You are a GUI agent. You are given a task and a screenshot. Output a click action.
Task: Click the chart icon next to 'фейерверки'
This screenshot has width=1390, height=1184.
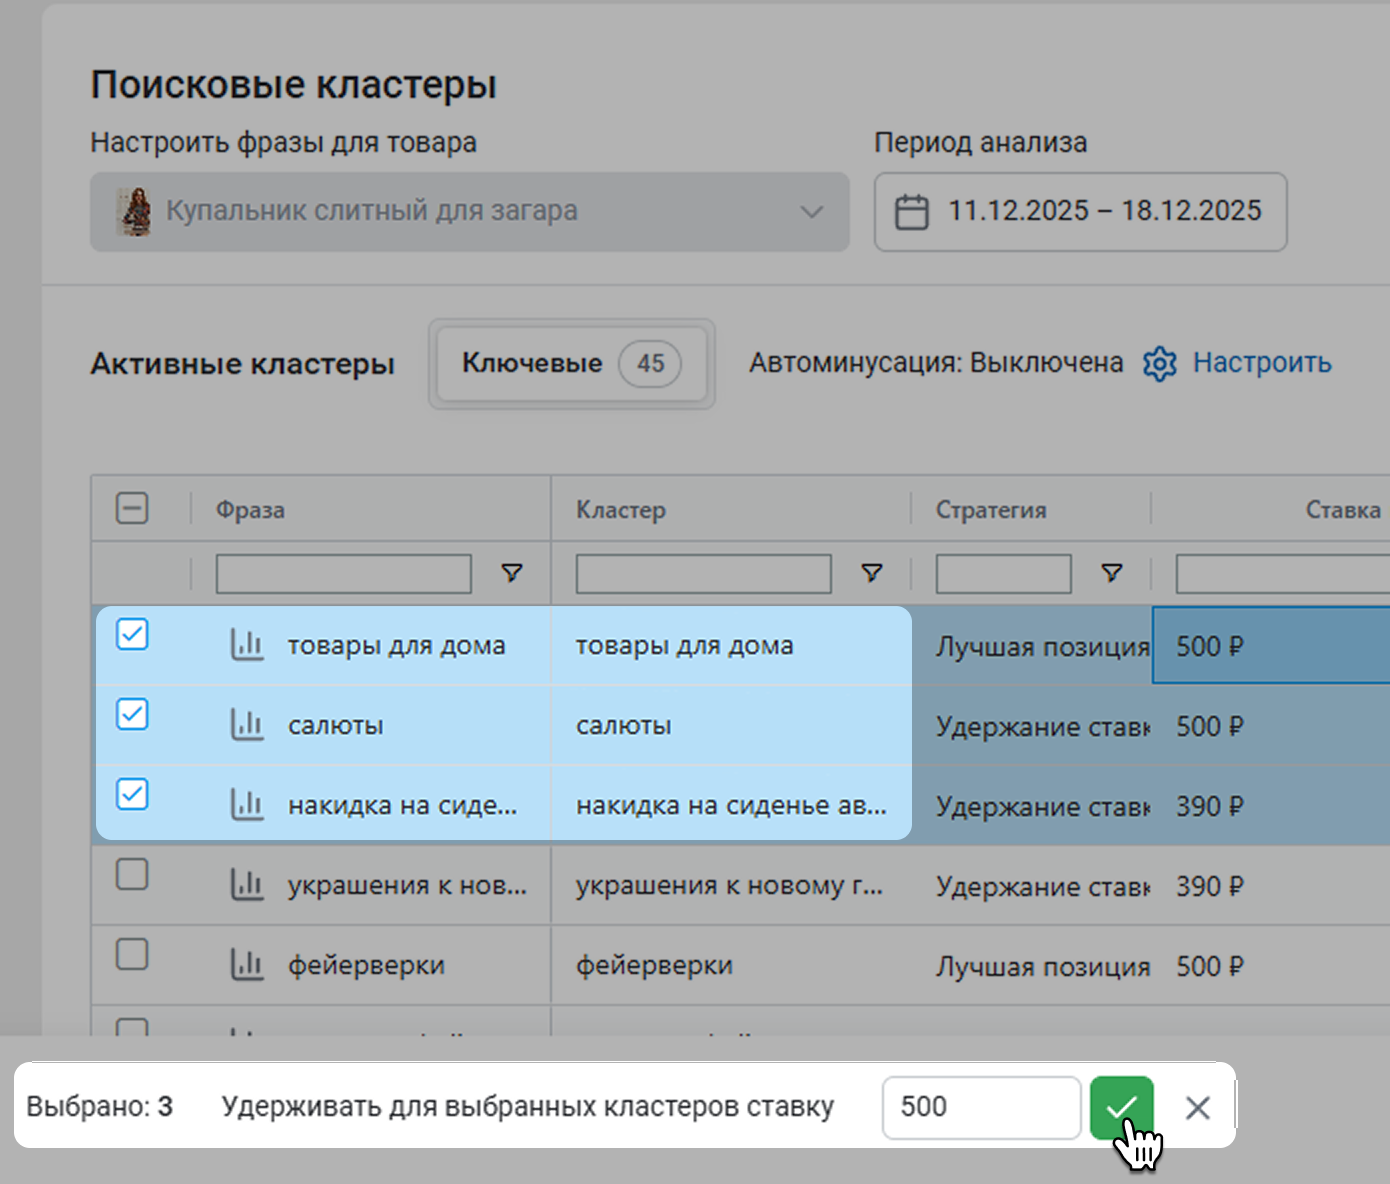click(x=246, y=965)
